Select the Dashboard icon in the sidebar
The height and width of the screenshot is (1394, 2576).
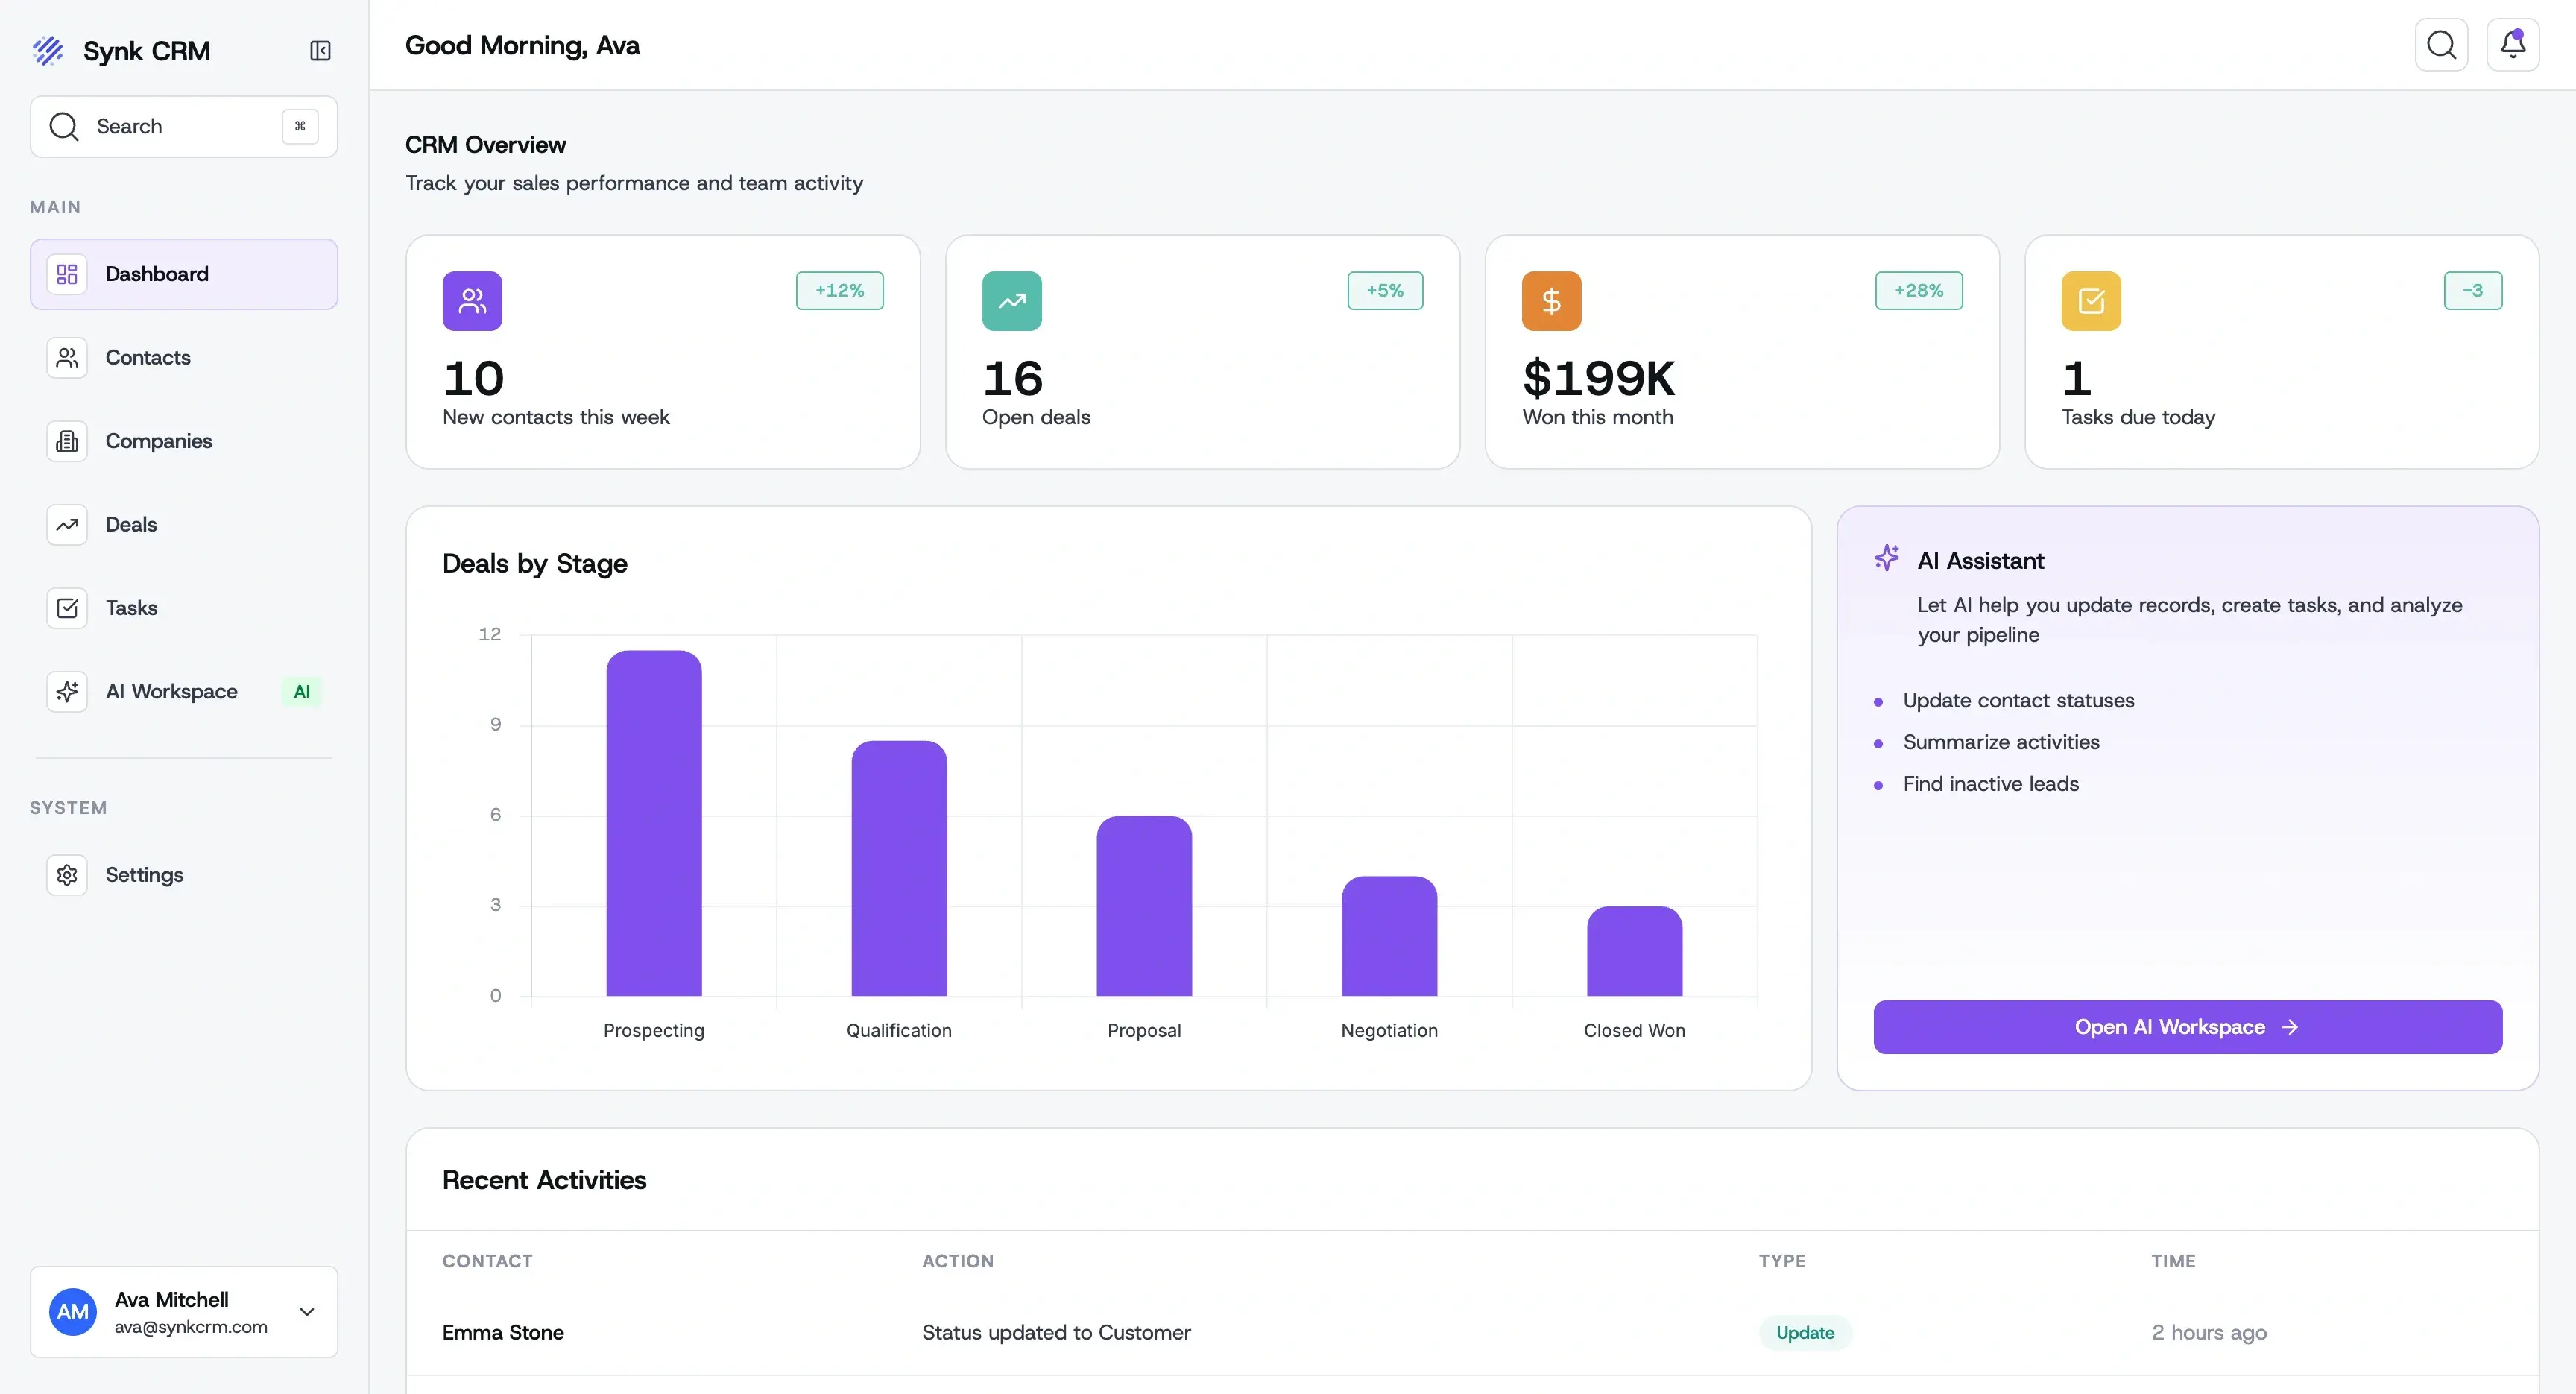pyautogui.click(x=66, y=274)
